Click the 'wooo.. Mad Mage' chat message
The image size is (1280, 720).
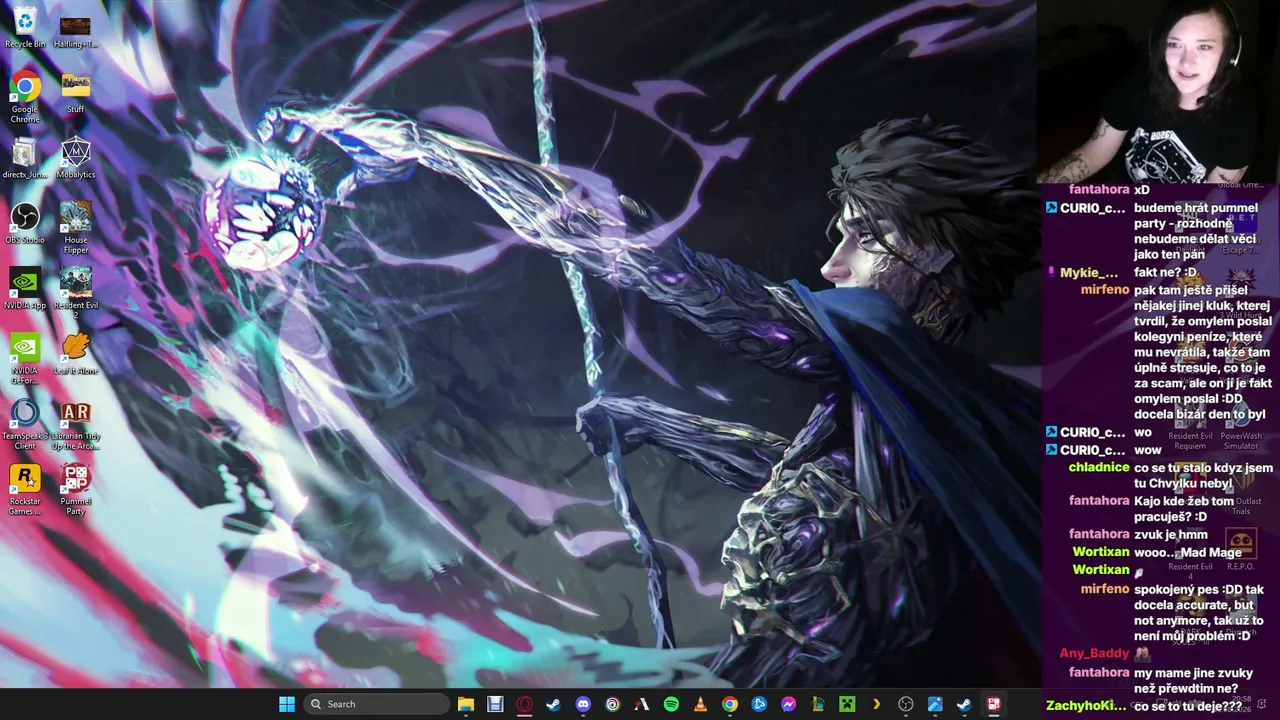click(x=1188, y=552)
